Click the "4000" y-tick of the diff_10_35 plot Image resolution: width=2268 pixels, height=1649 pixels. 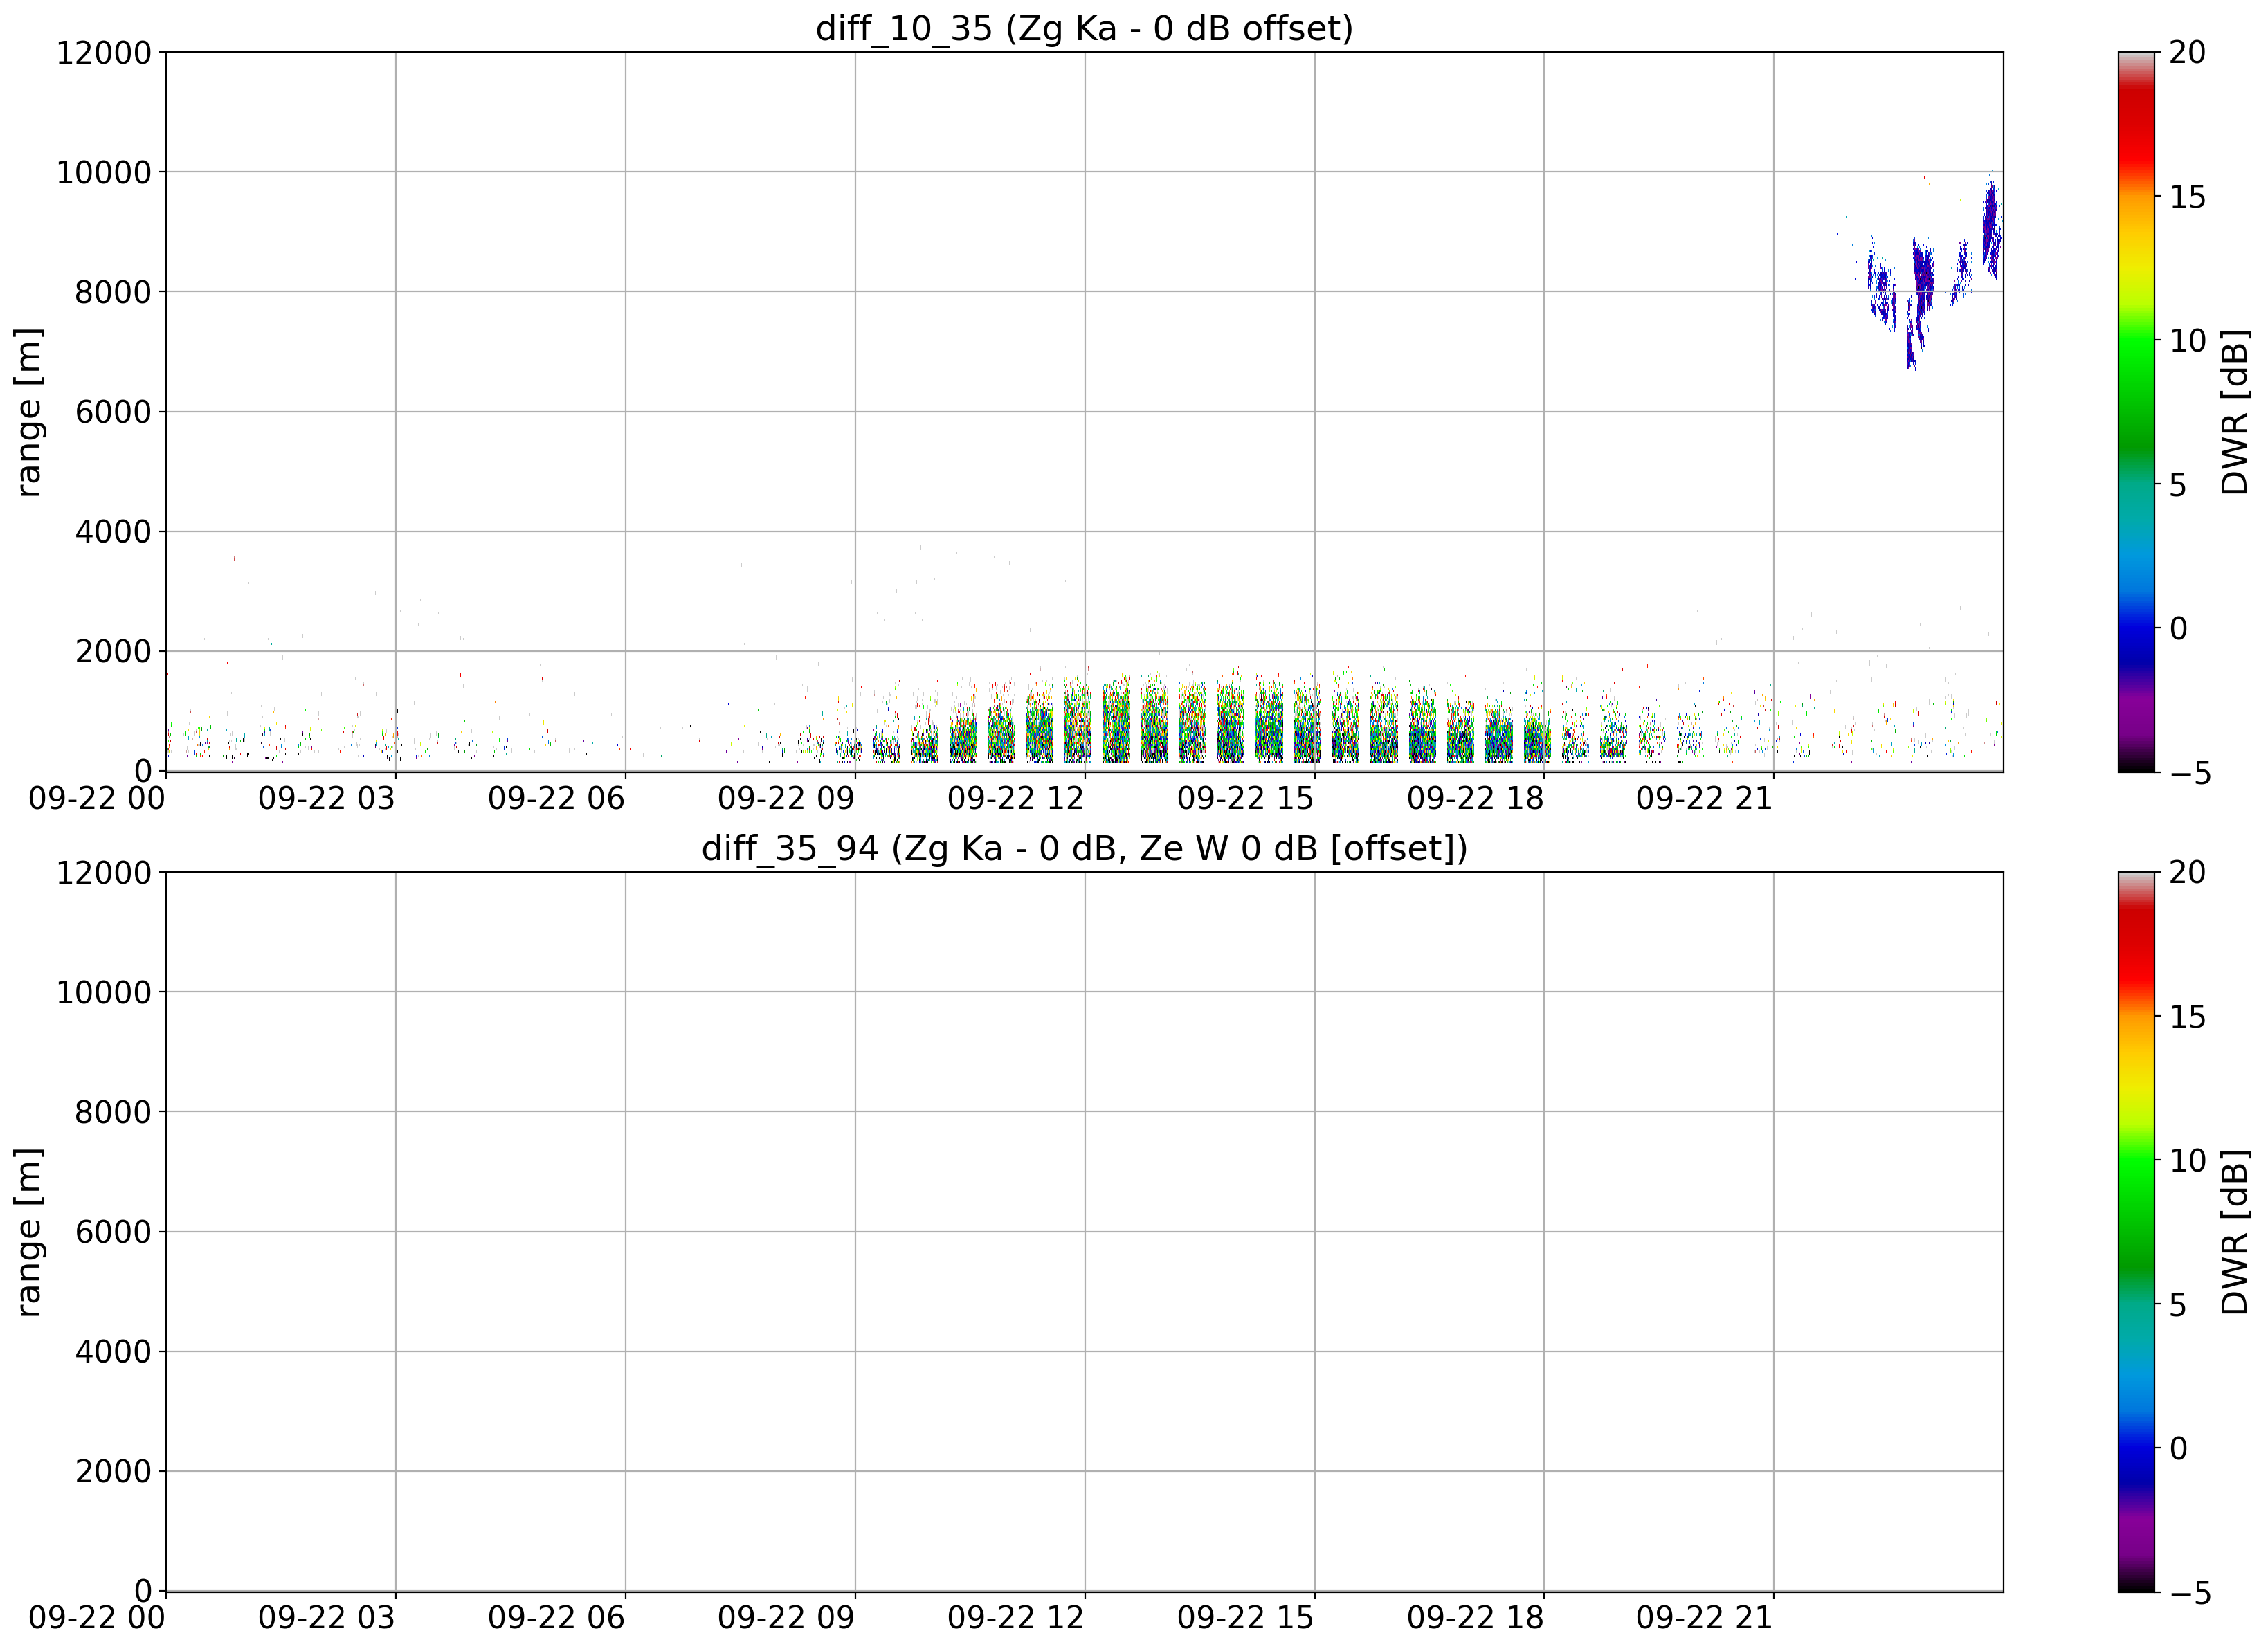click(x=114, y=531)
